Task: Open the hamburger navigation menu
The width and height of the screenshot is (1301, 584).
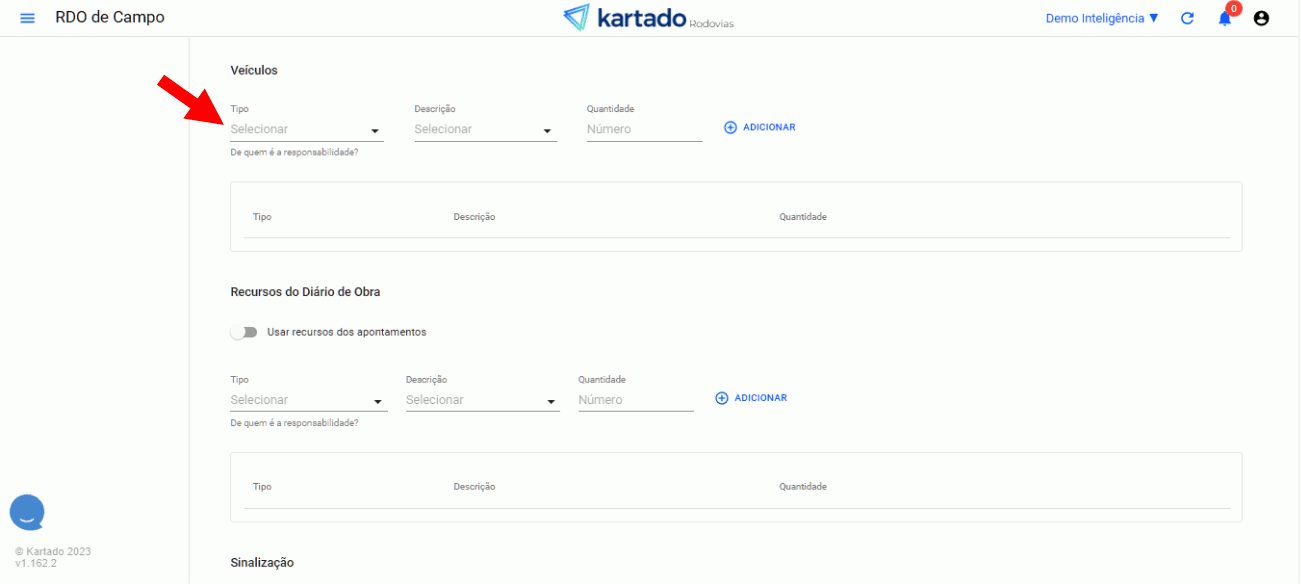Action: point(27,18)
